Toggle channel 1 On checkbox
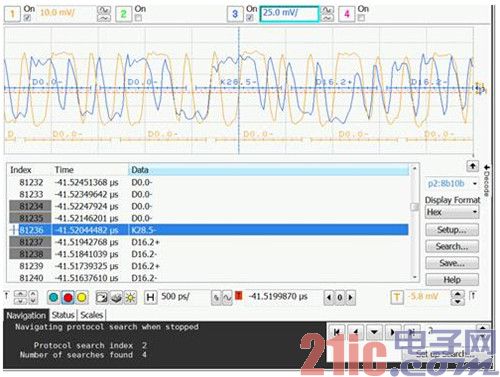The width and height of the screenshot is (500, 377). pos(28,18)
